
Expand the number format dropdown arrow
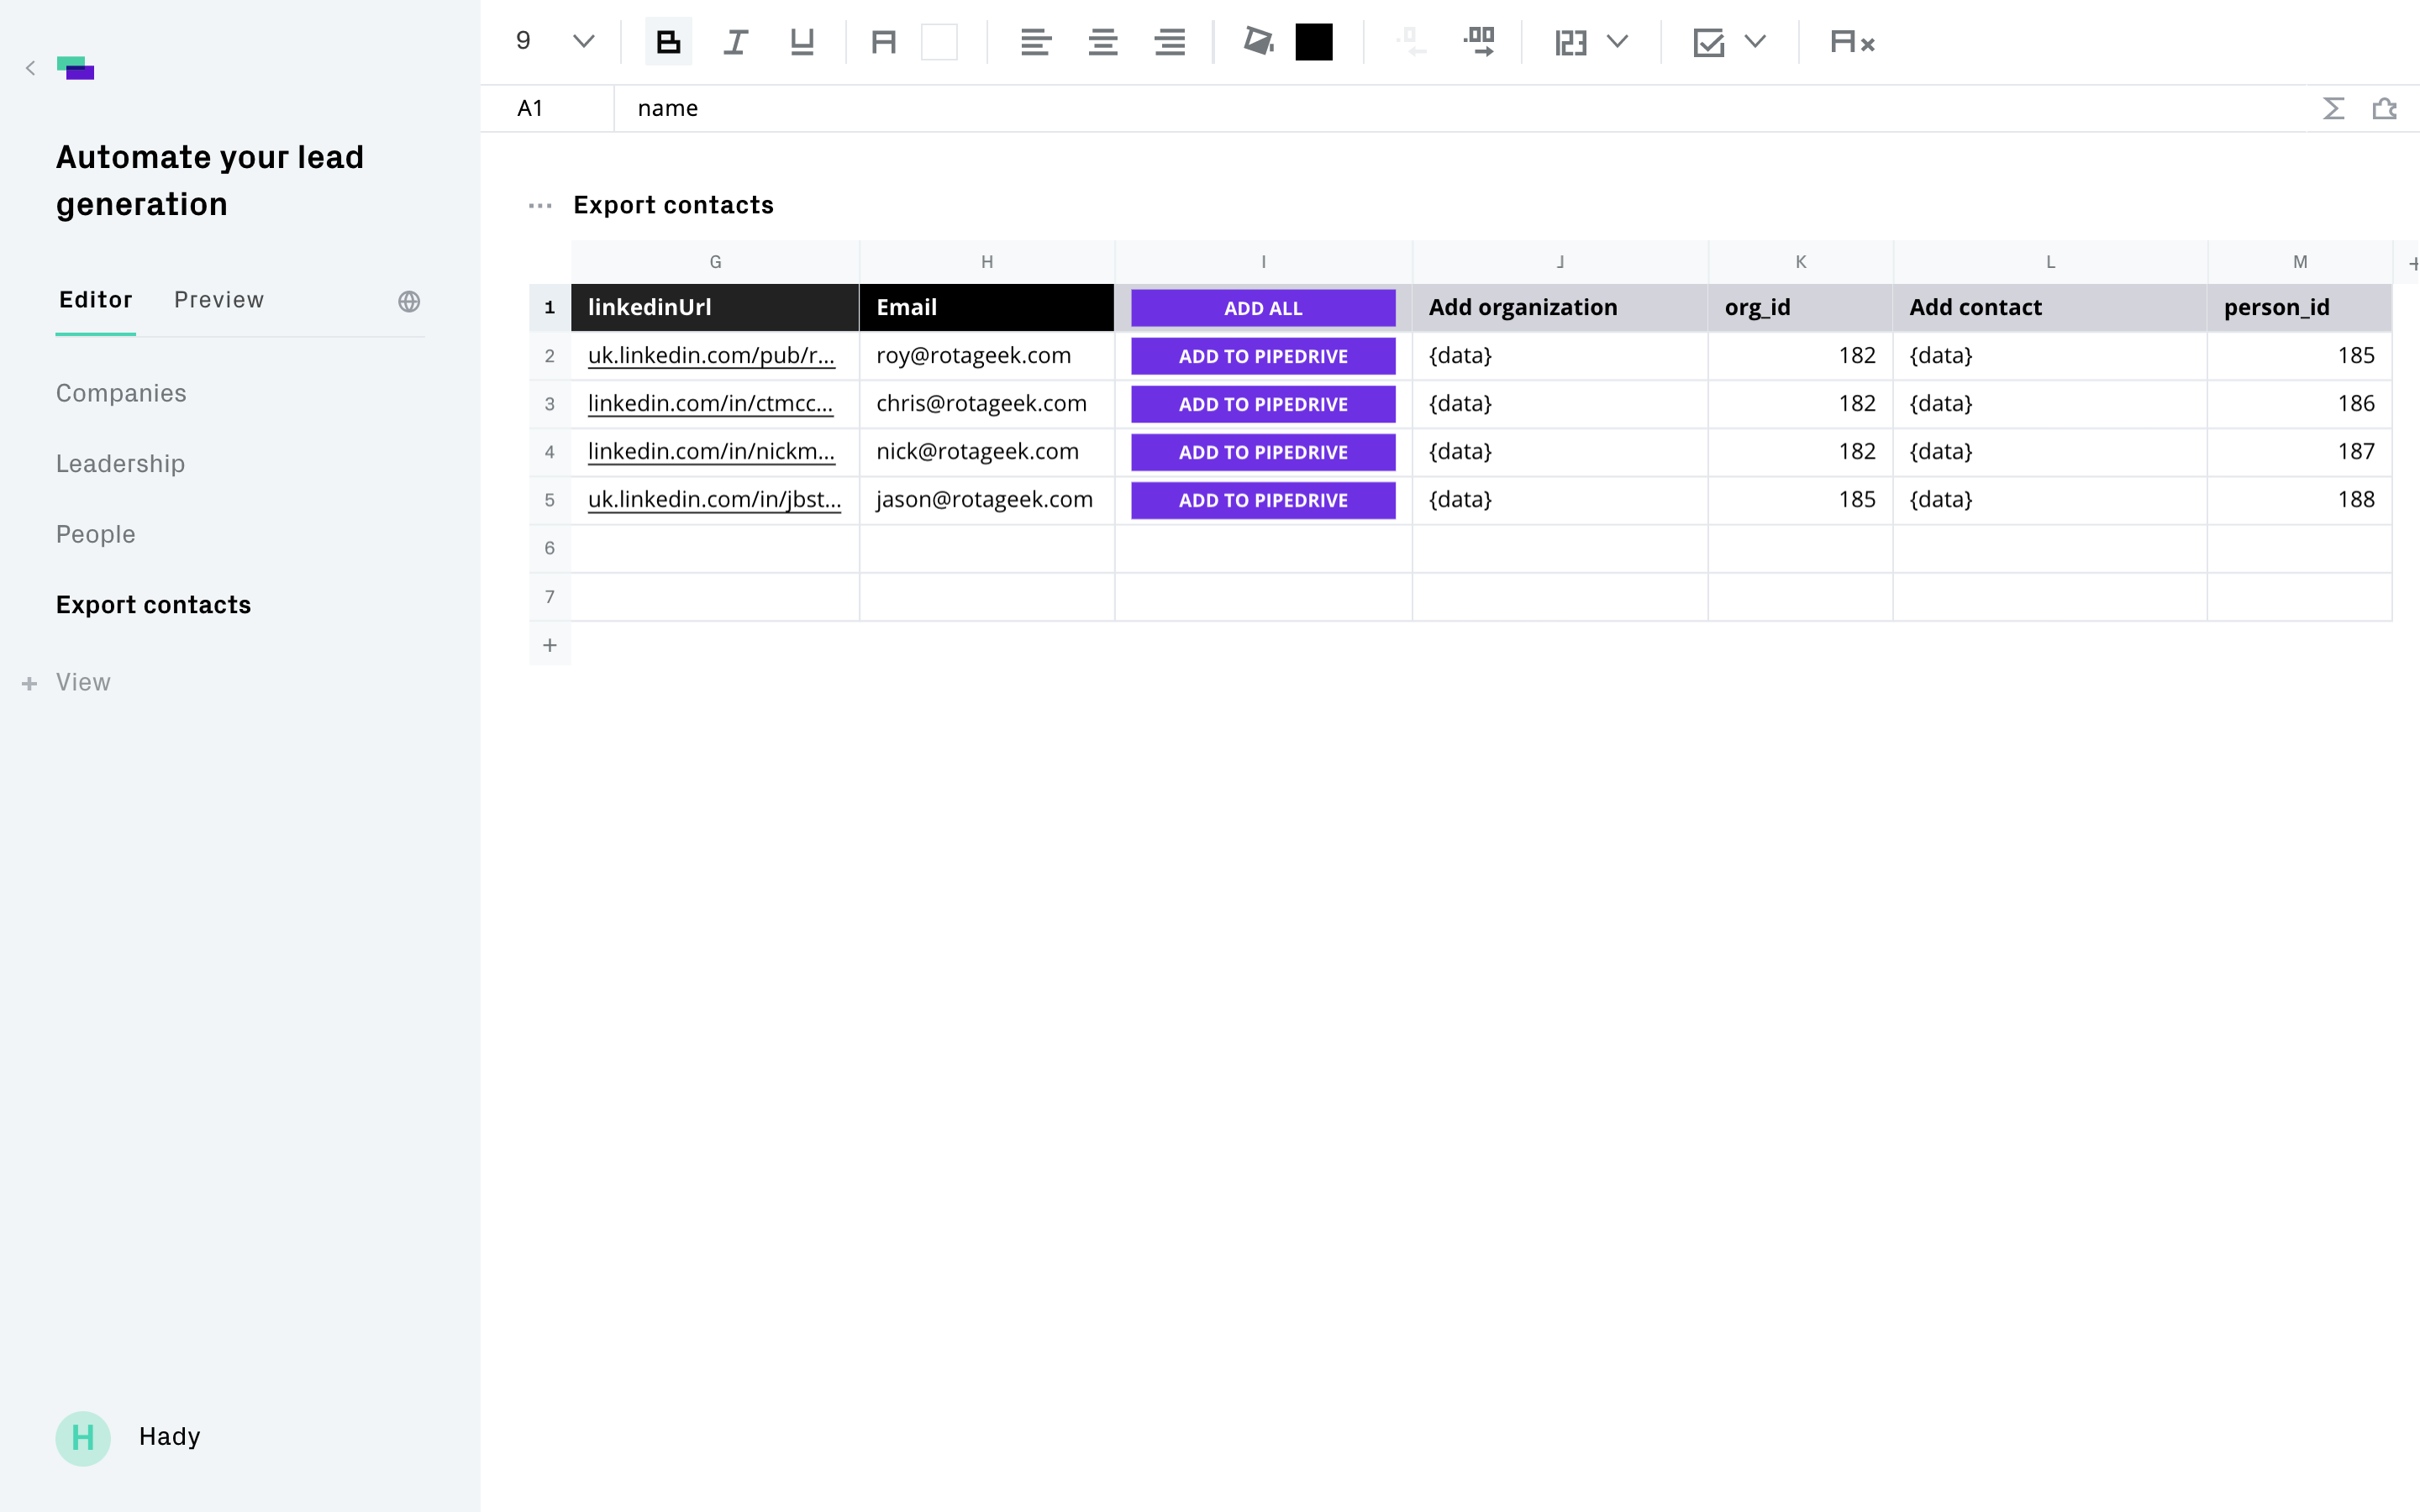tap(1617, 42)
